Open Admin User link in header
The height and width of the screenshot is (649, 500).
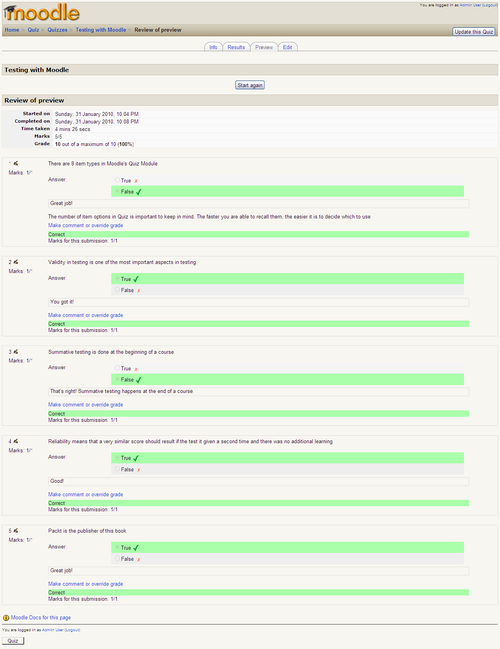pos(470,5)
